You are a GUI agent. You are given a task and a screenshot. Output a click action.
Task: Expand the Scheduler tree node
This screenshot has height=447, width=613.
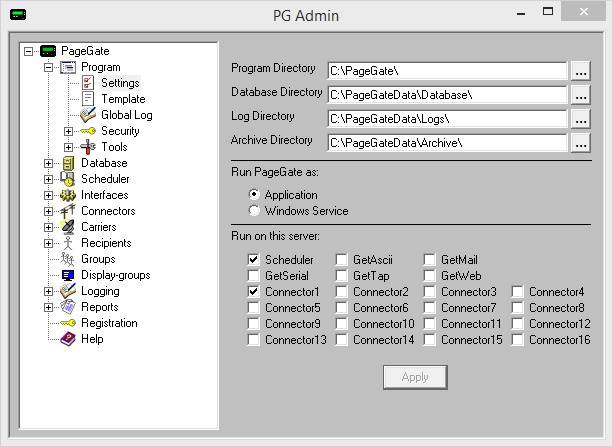click(x=48, y=179)
